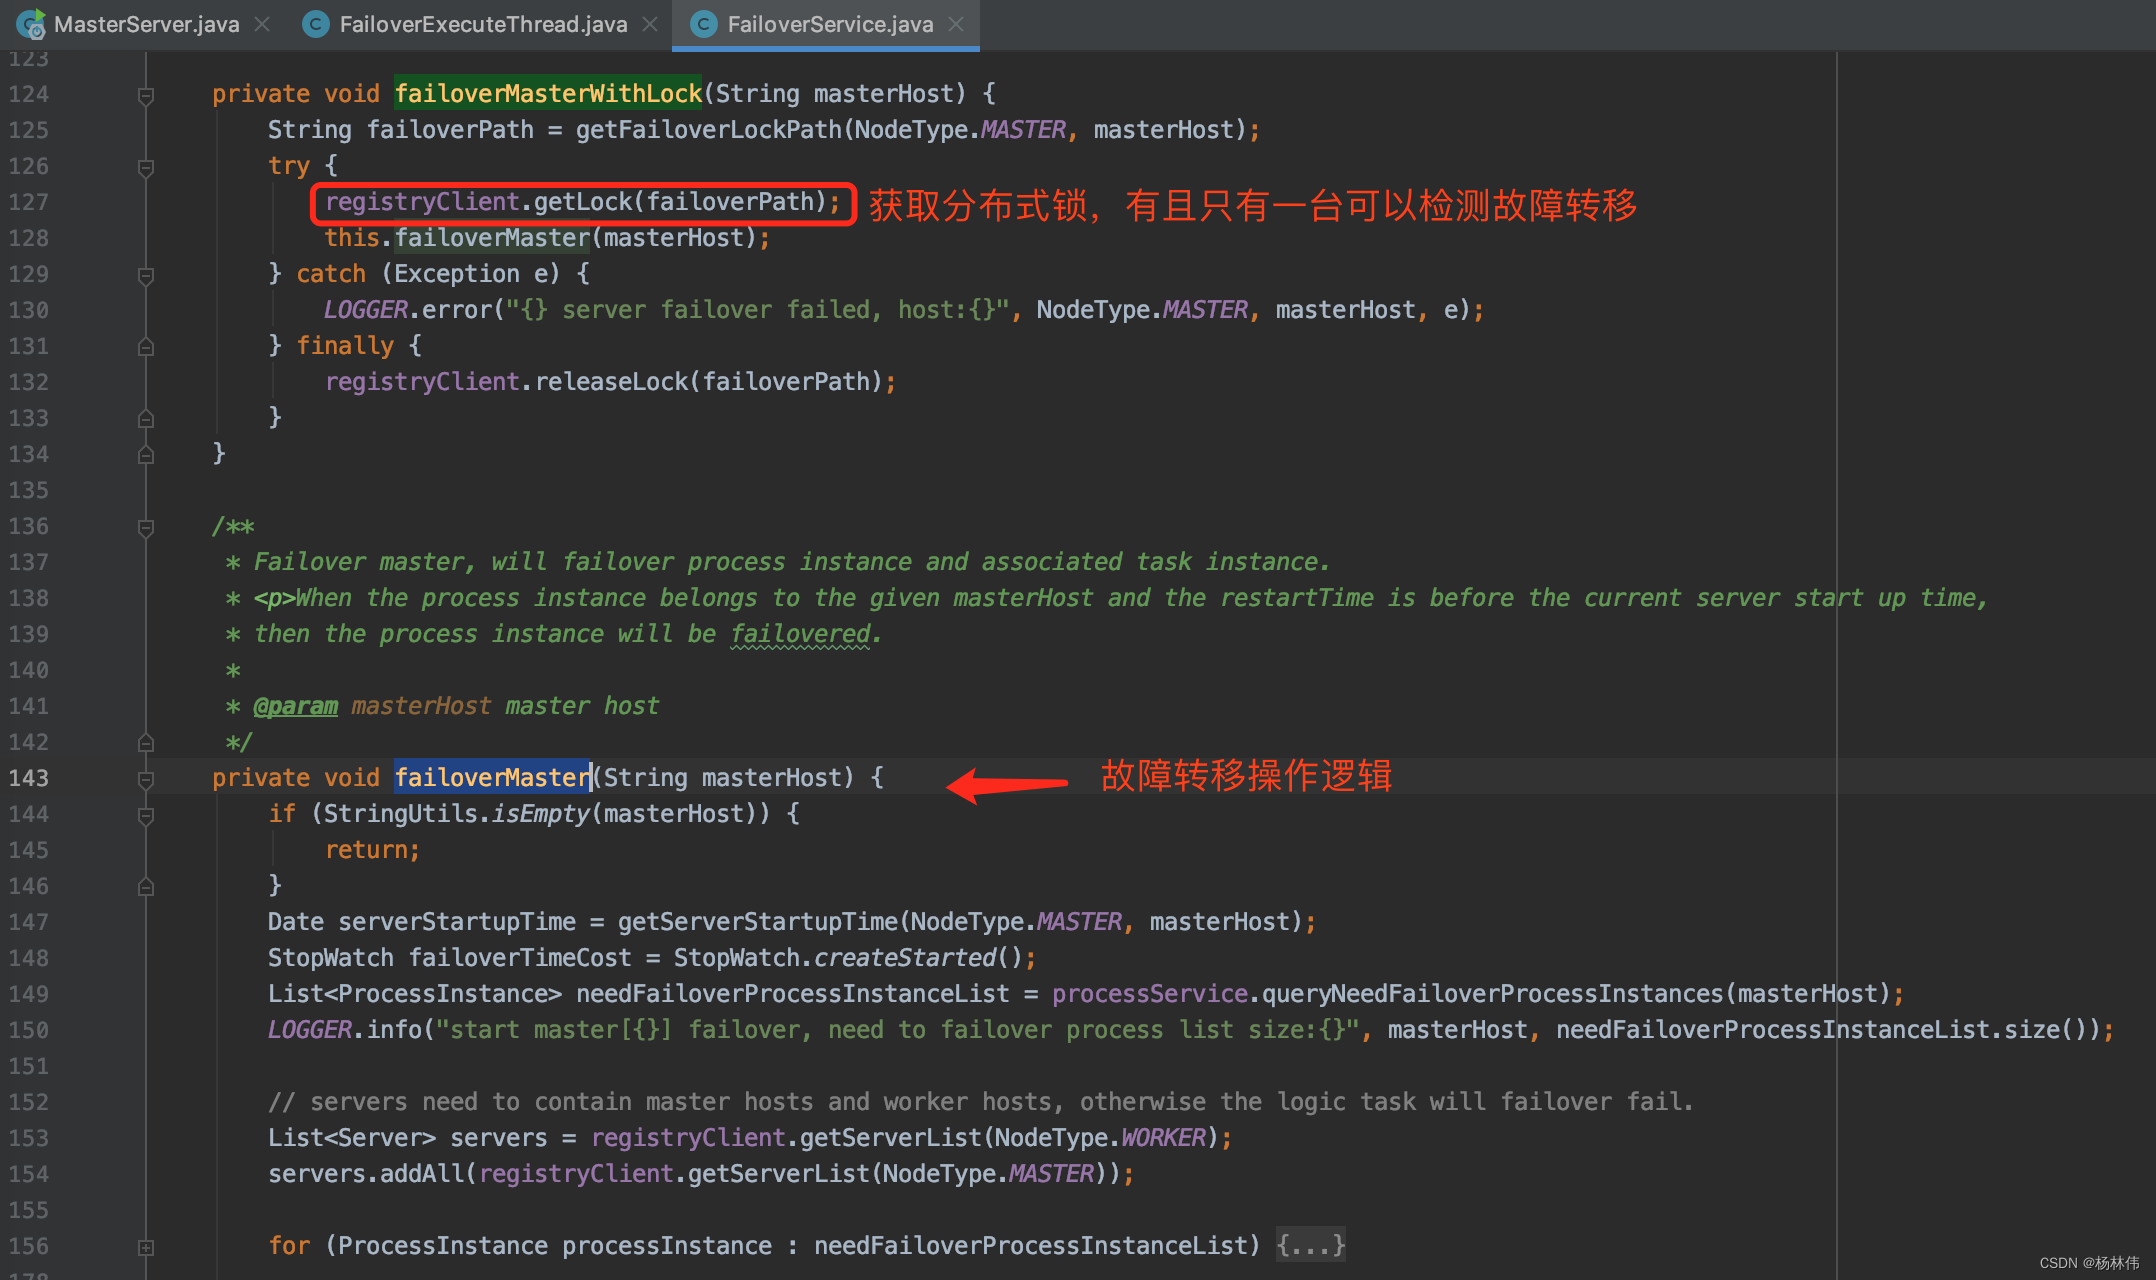Collapse the failoverMasterWithLock method at line 124

tap(146, 95)
